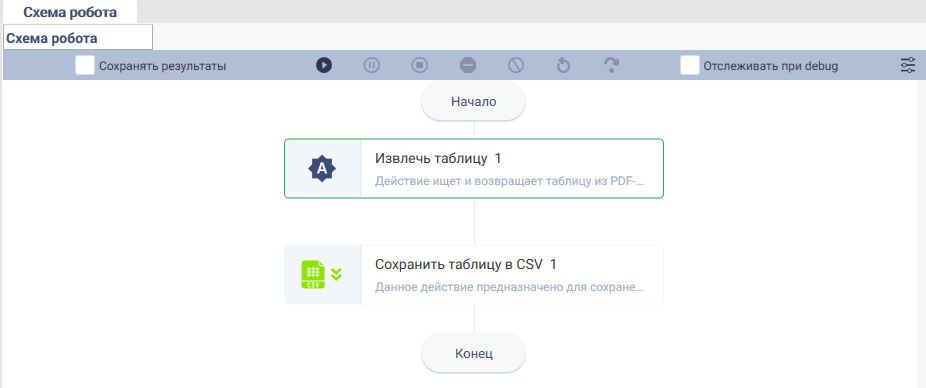Enable the Сохранять результаты checkbox

[x=85, y=66]
